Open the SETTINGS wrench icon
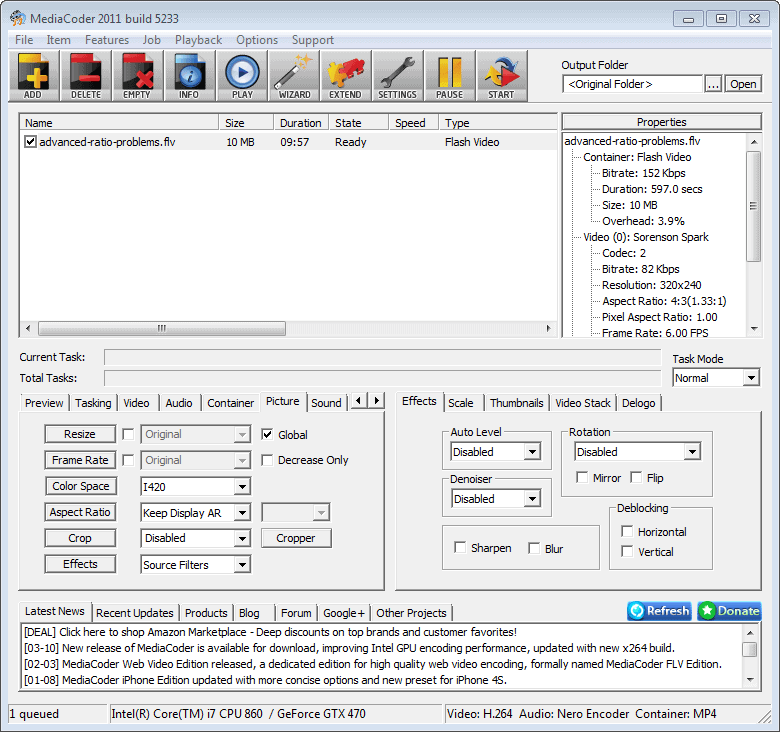 [x=397, y=76]
